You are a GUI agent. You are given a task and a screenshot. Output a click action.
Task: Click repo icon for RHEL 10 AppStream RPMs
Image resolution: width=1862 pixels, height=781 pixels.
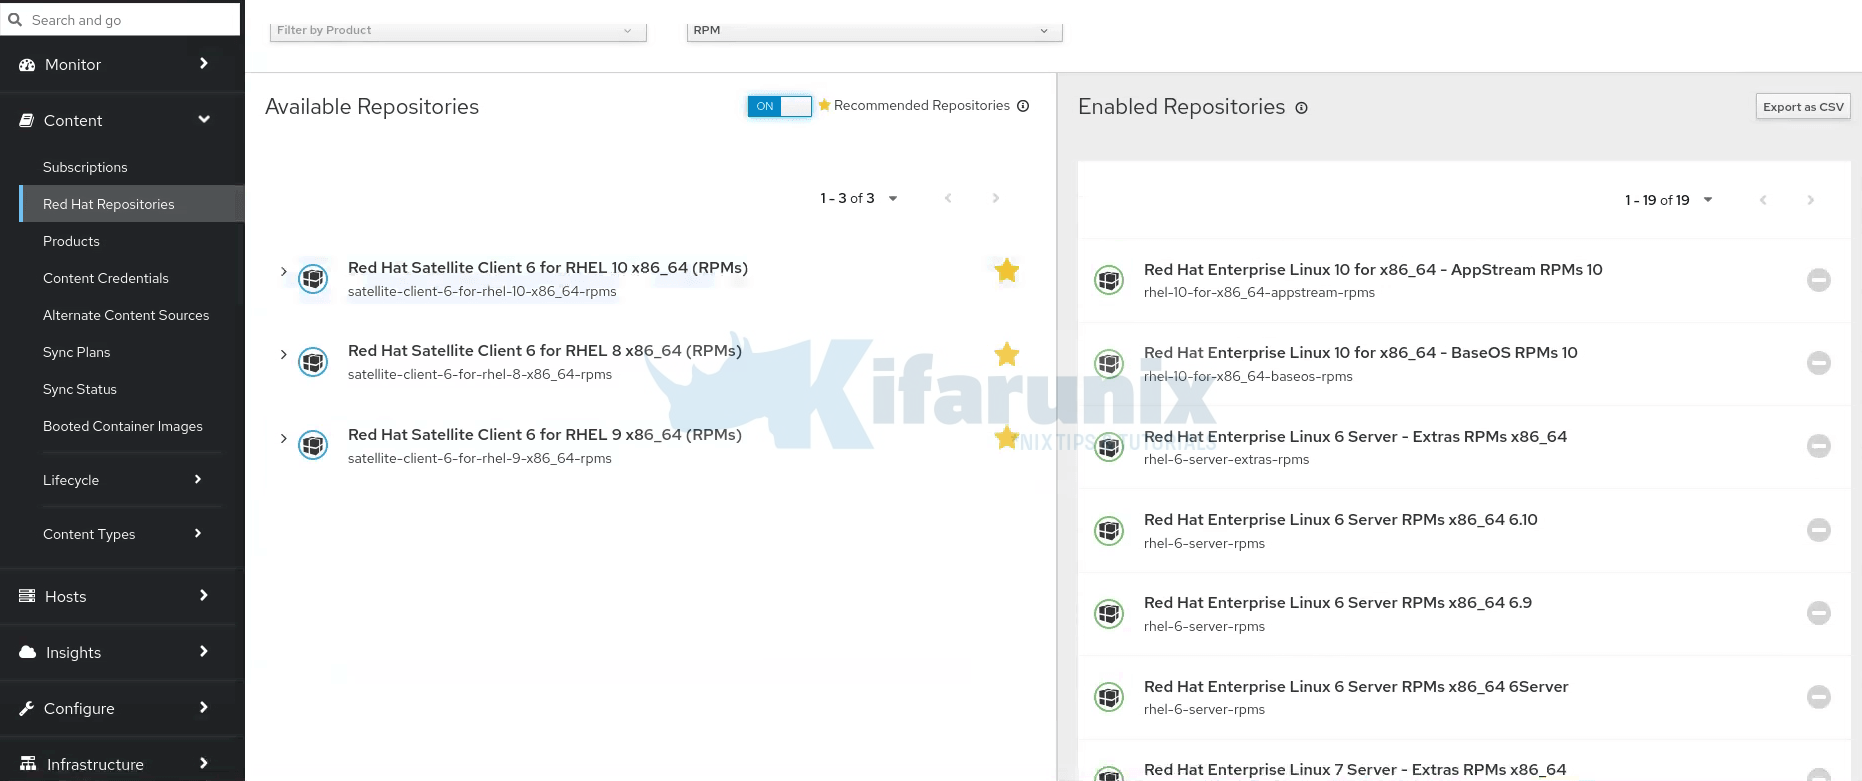(1109, 280)
